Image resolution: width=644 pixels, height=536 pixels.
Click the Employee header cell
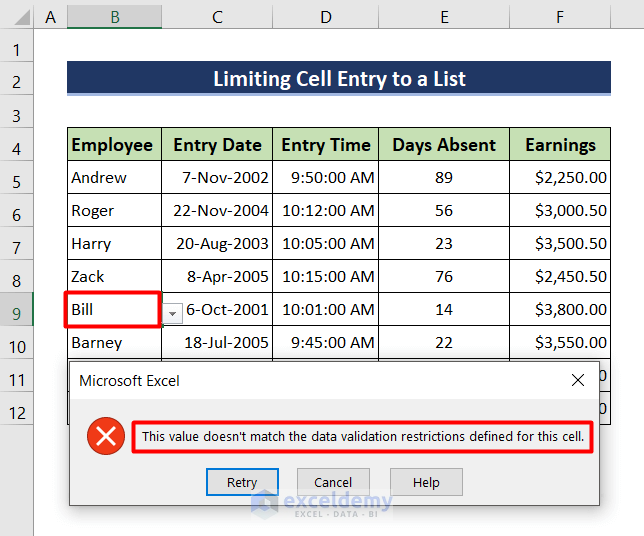pyautogui.click(x=114, y=145)
